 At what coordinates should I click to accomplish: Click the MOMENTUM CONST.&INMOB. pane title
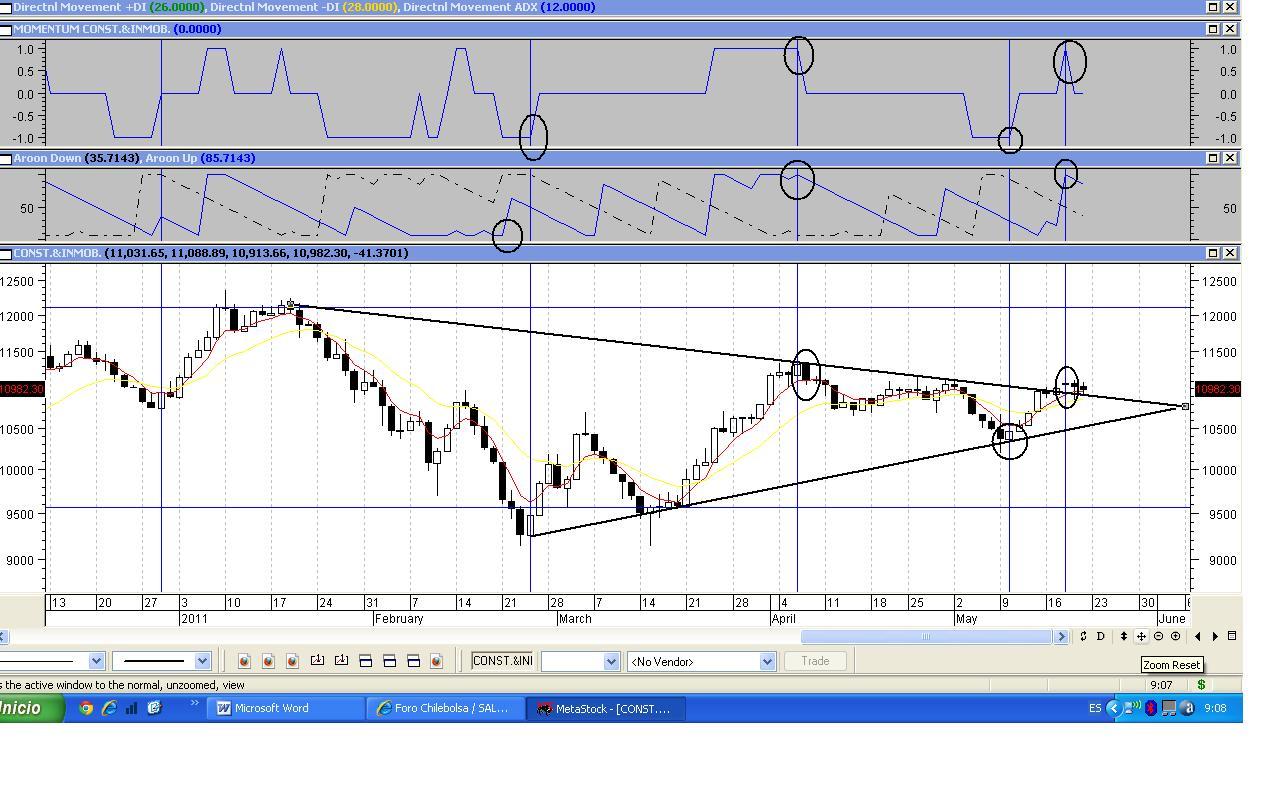(x=91, y=29)
